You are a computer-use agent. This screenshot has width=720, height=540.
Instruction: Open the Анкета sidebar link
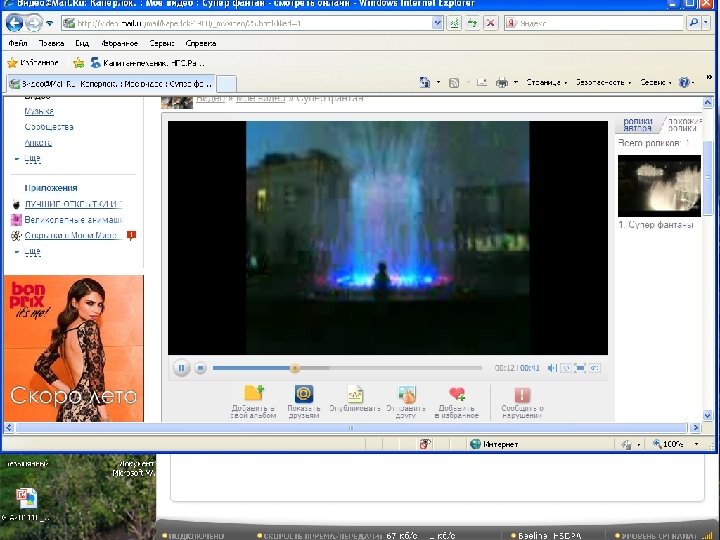[x=38, y=143]
